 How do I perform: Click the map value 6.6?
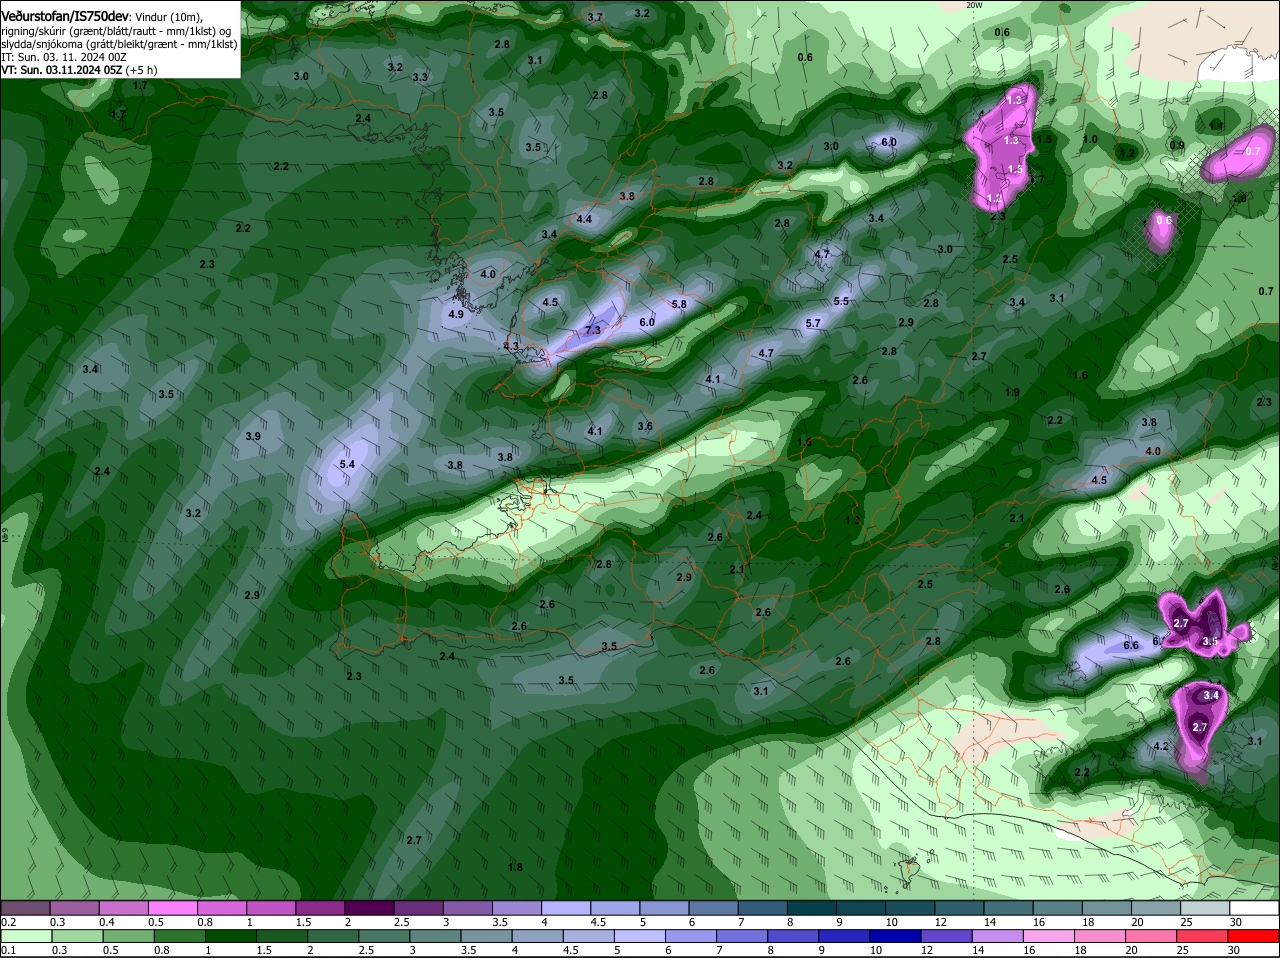1131,645
